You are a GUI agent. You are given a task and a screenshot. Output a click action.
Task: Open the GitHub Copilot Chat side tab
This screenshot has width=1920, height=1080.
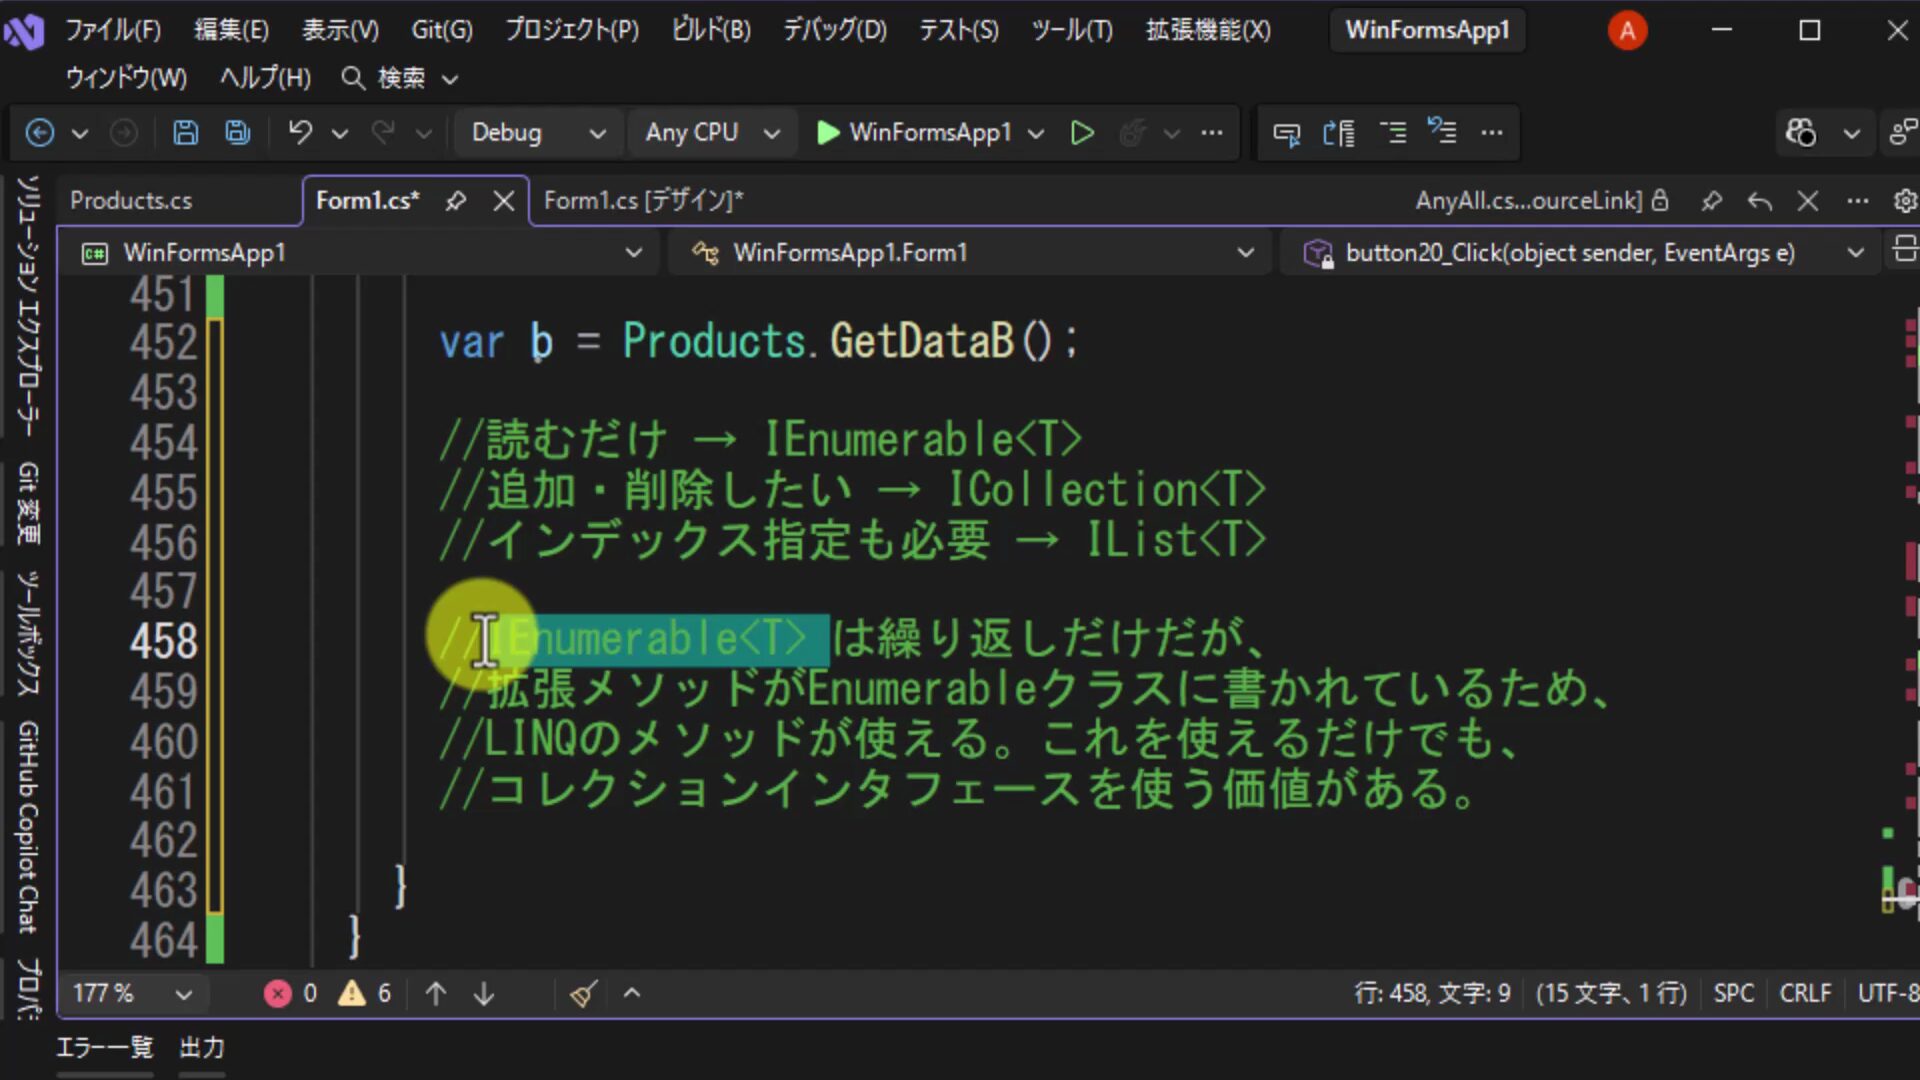tap(28, 828)
